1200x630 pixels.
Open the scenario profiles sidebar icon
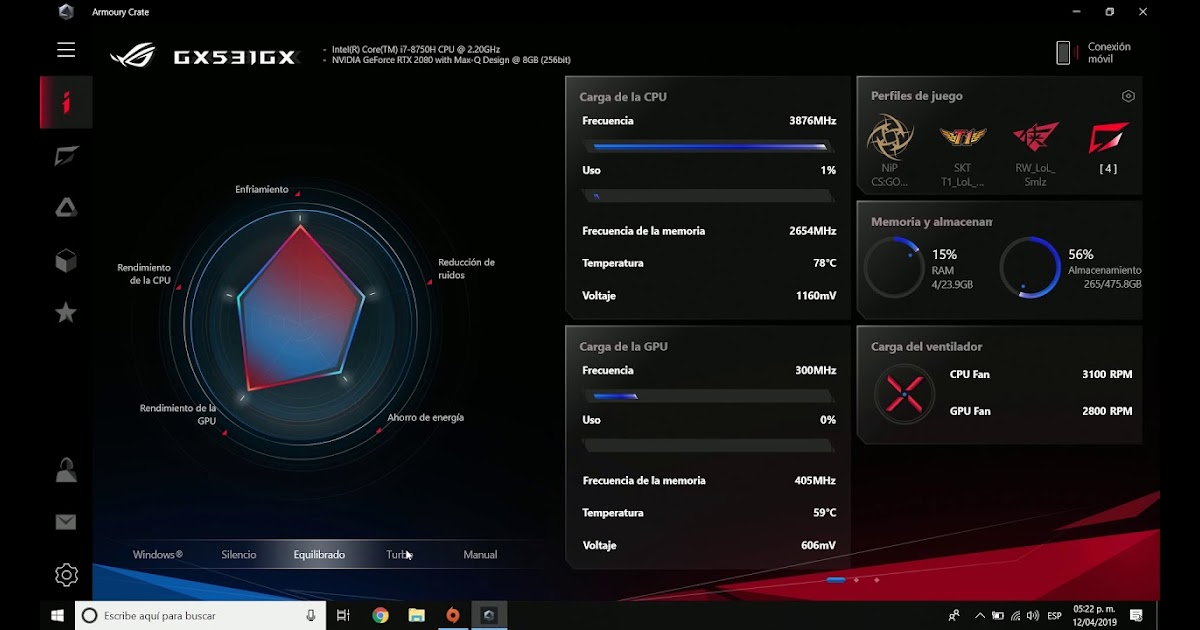point(66,156)
